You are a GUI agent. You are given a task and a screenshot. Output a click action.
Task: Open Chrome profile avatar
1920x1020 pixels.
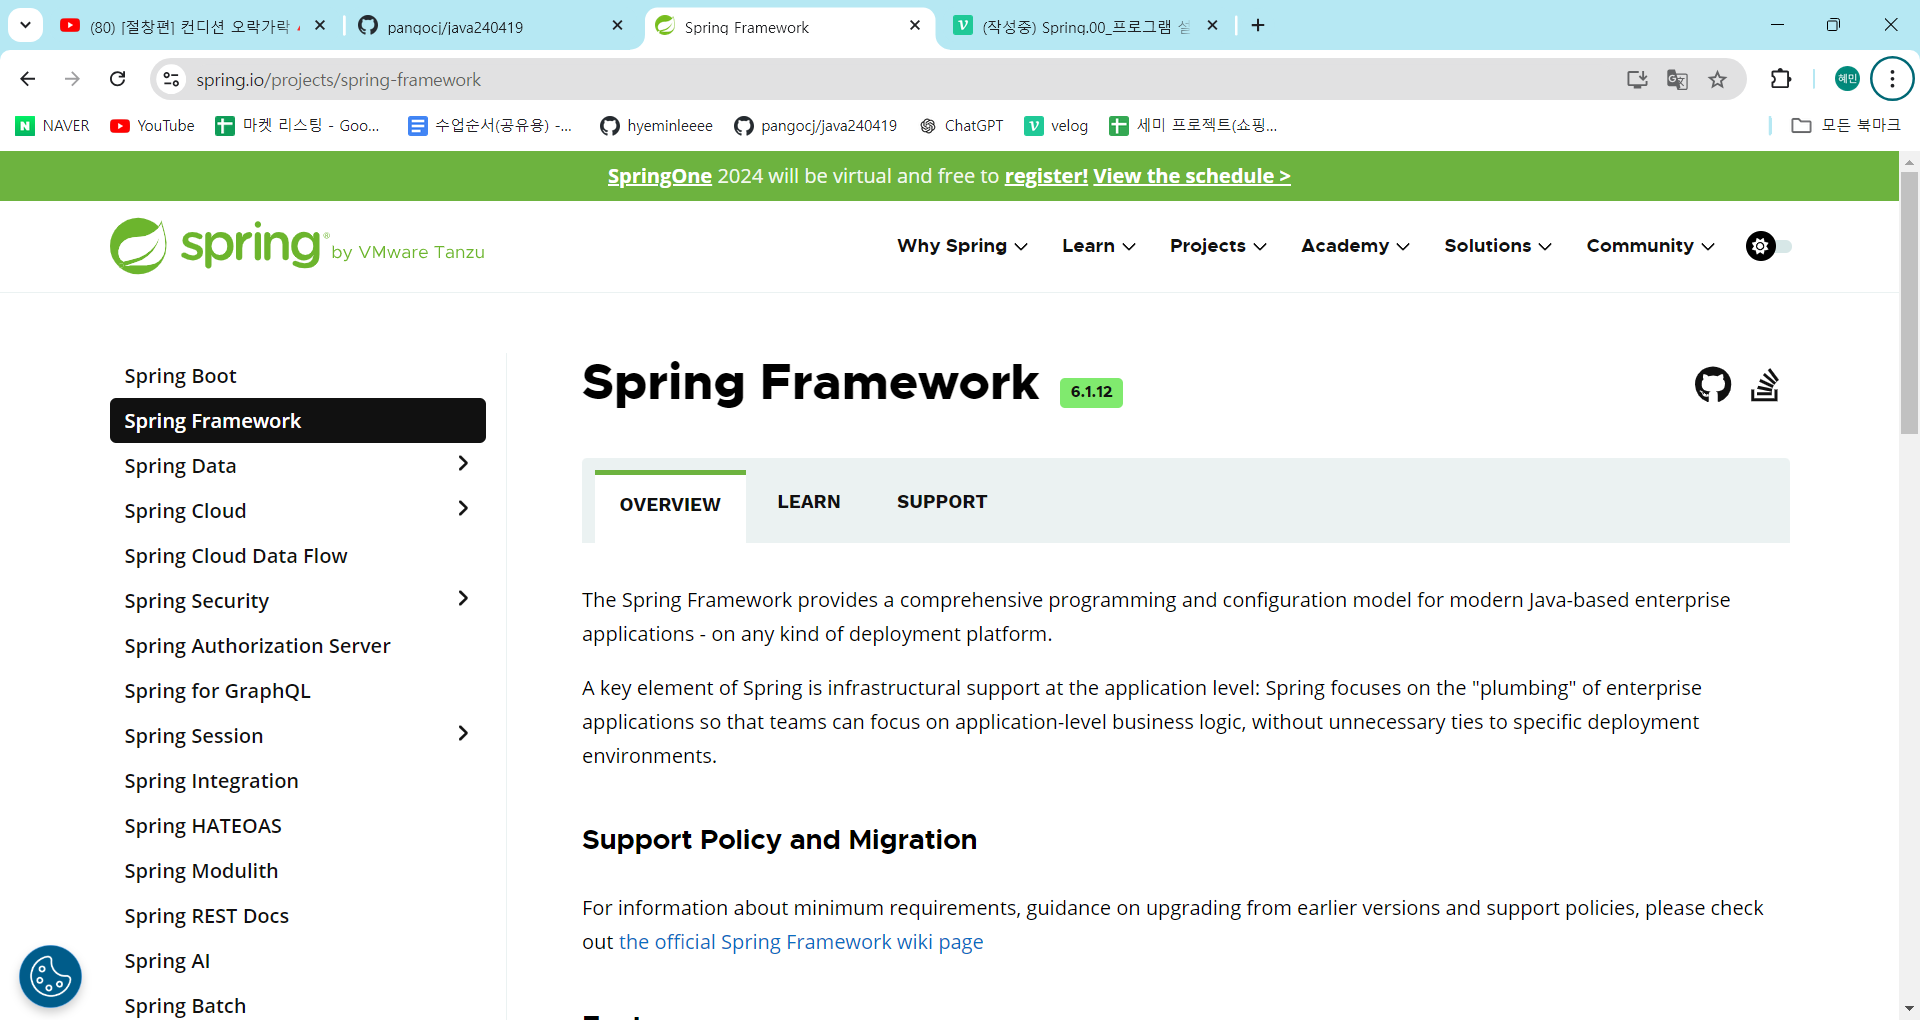click(1847, 79)
